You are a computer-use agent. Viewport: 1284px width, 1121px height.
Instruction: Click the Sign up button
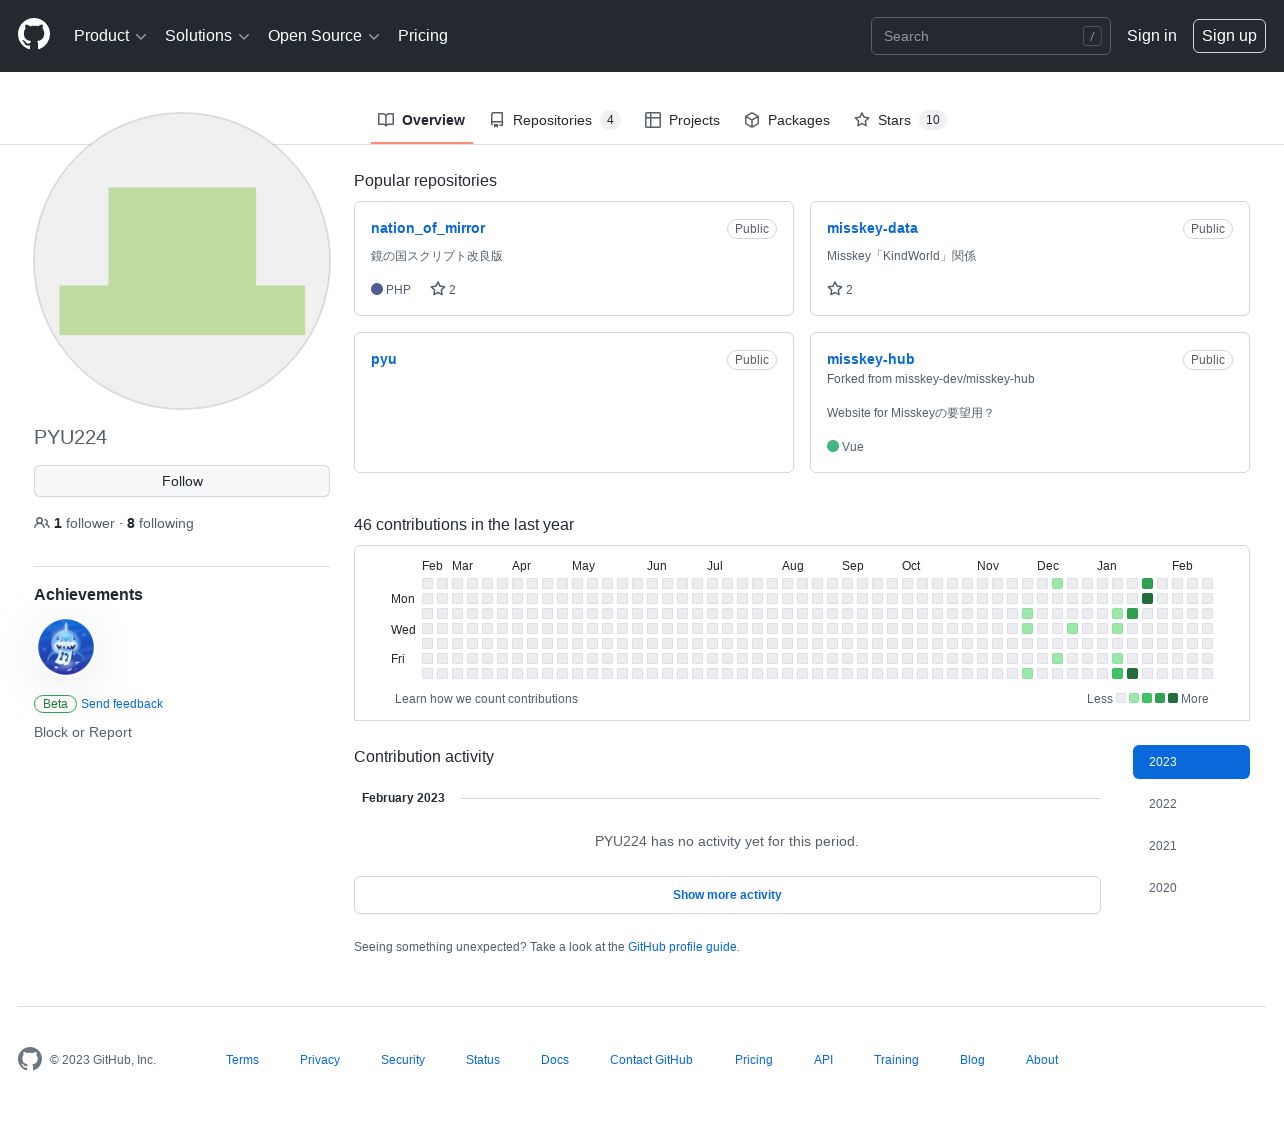pos(1229,36)
